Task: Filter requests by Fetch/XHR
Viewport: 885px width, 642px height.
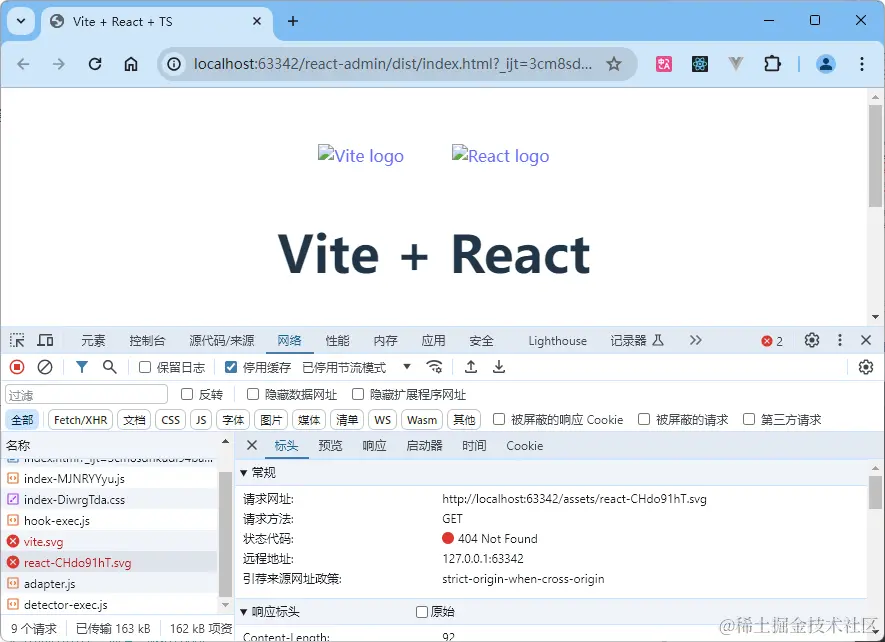Action: click(81, 420)
